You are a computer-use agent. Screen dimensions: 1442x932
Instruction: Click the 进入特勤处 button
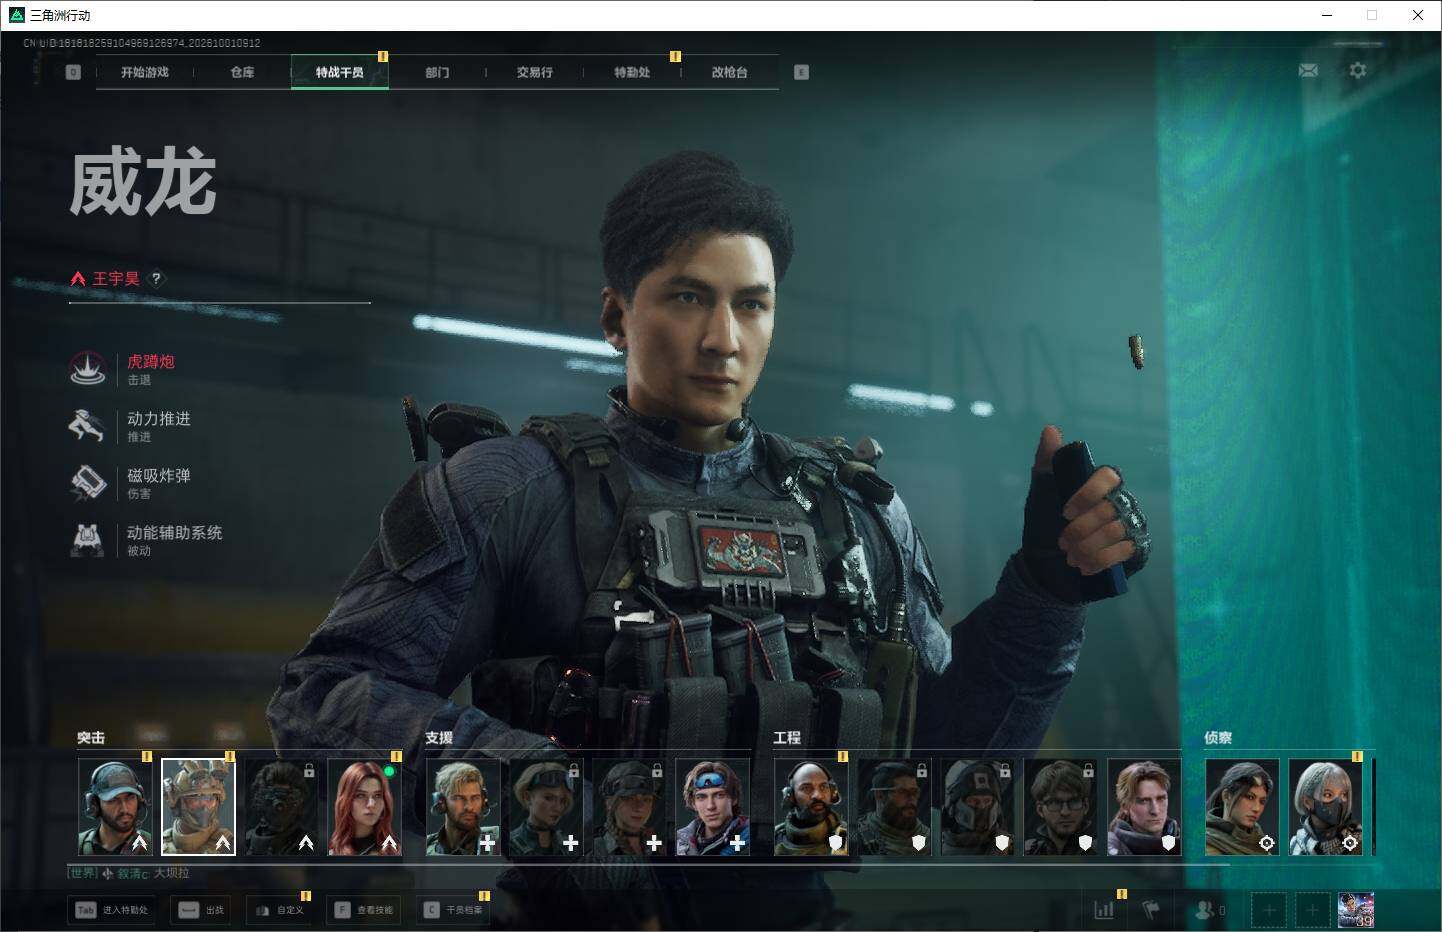tap(111, 910)
